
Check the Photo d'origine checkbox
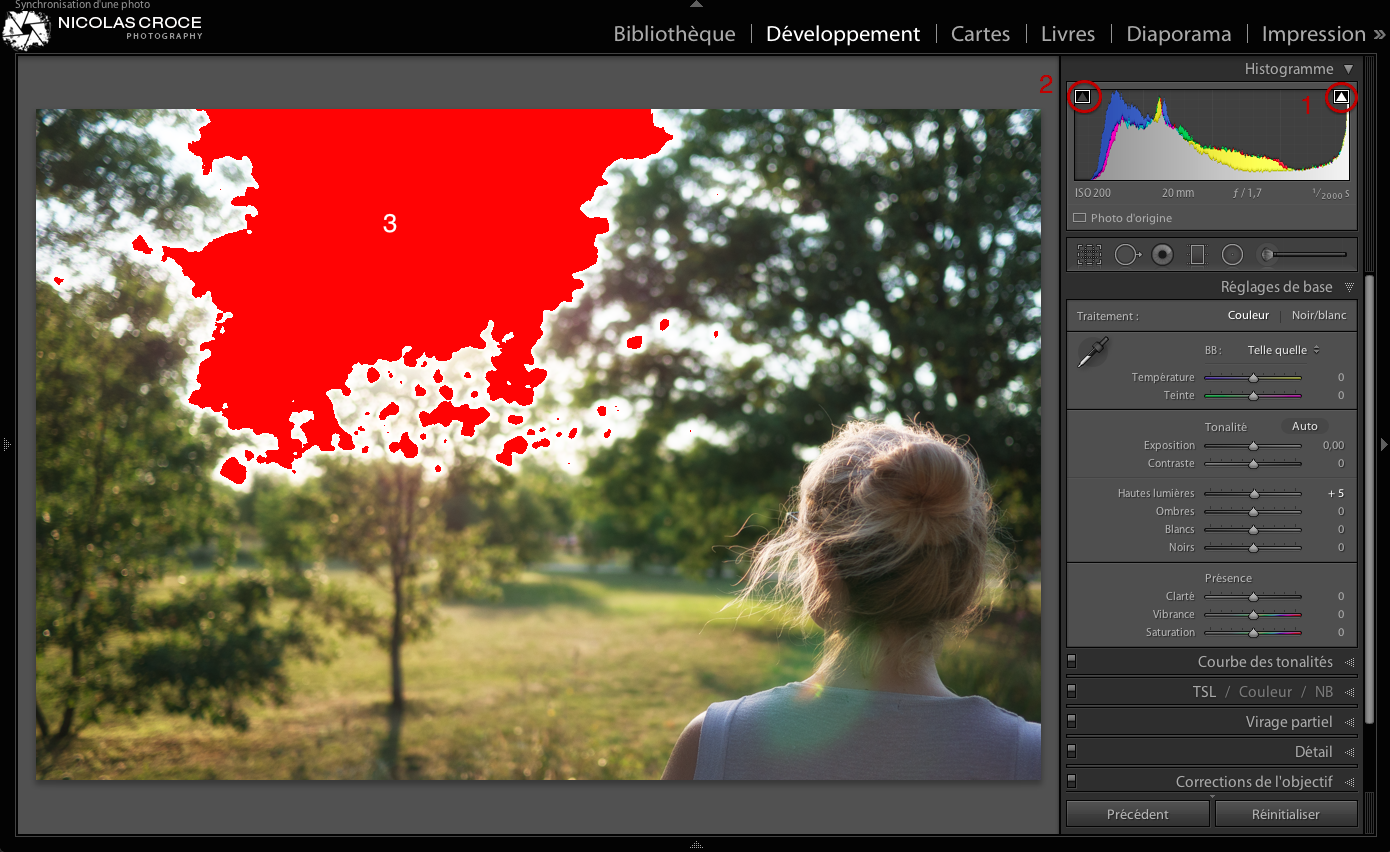tap(1080, 217)
